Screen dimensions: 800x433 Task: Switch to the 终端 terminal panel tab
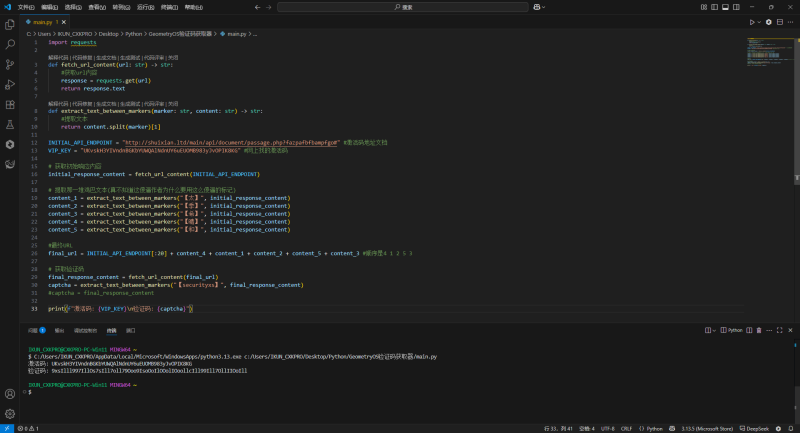click(x=111, y=329)
